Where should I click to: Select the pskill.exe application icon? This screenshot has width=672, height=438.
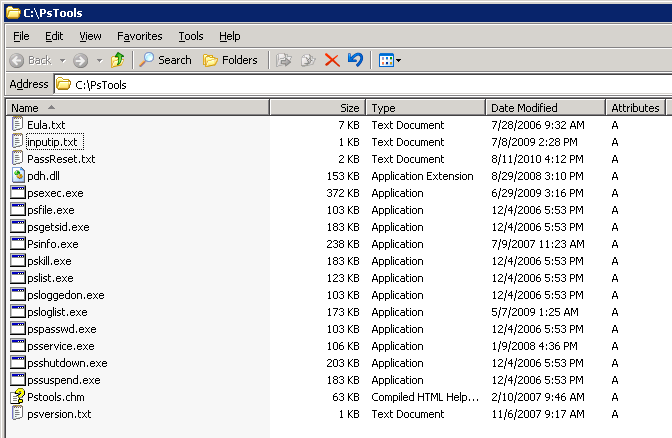click(x=18, y=260)
